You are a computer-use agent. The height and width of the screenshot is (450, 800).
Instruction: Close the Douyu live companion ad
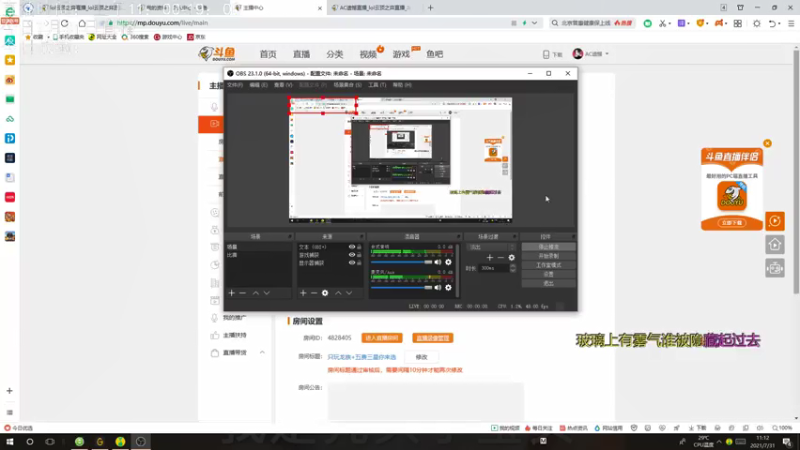[x=767, y=143]
